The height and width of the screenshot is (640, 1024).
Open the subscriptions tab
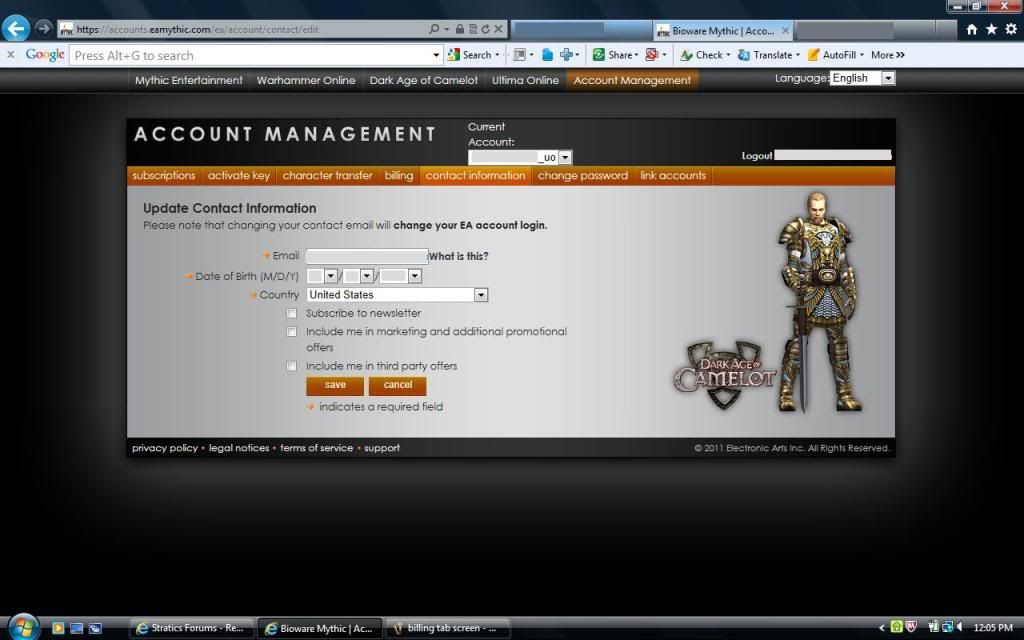click(x=163, y=176)
